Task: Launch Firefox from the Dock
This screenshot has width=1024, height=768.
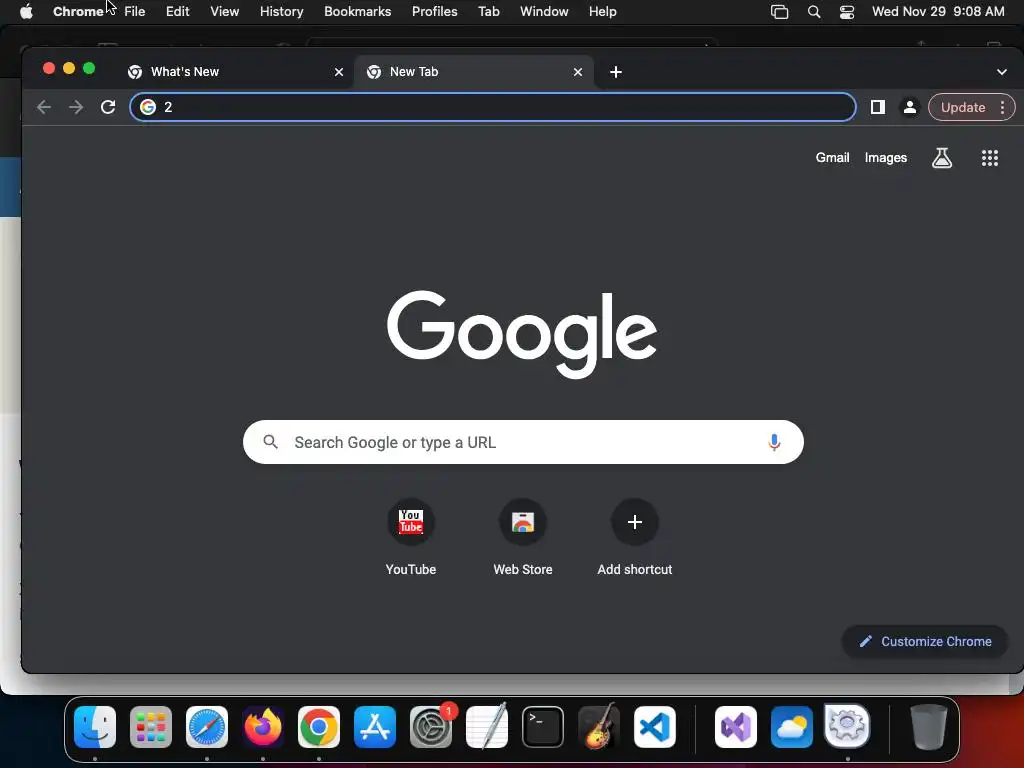Action: [x=263, y=727]
